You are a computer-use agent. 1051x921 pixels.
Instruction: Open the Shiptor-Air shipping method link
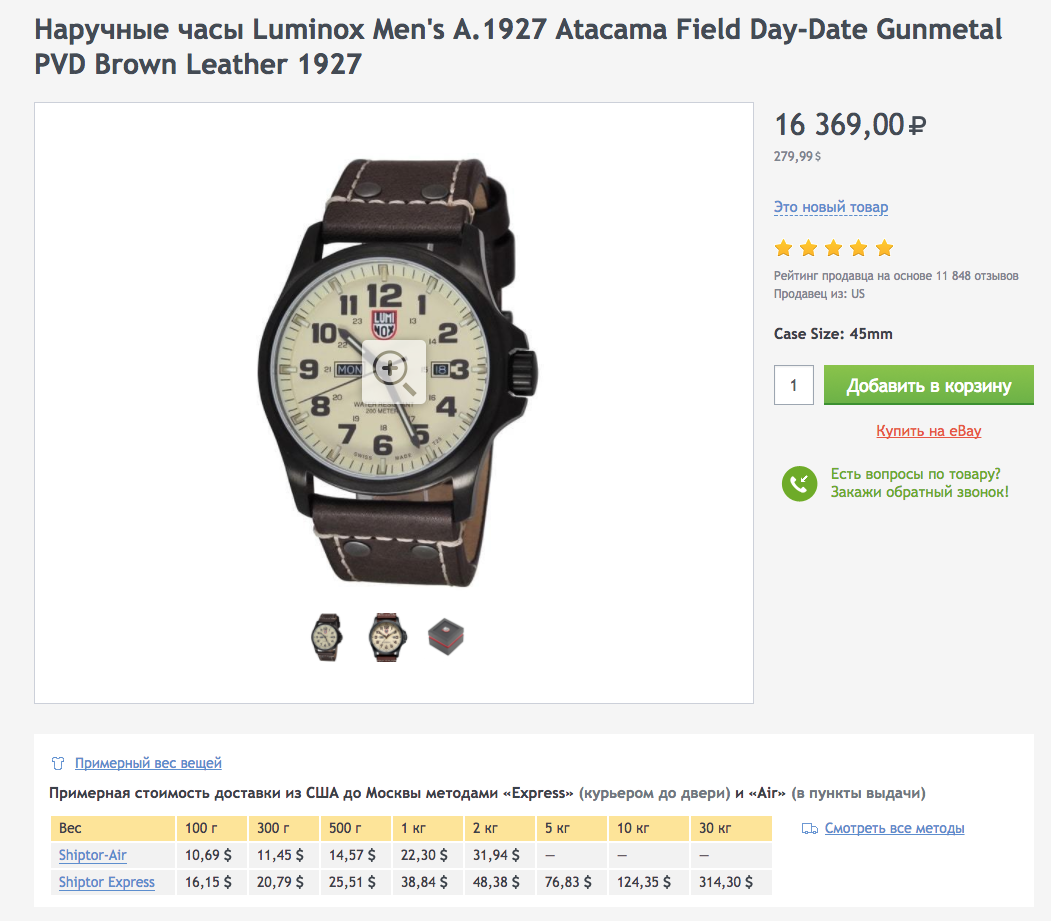tap(92, 855)
